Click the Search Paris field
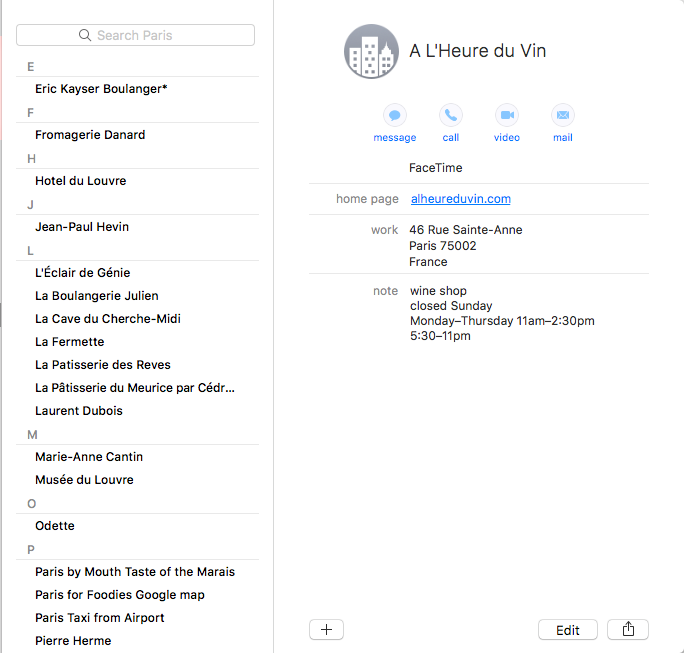This screenshot has width=684, height=653. (x=135, y=35)
